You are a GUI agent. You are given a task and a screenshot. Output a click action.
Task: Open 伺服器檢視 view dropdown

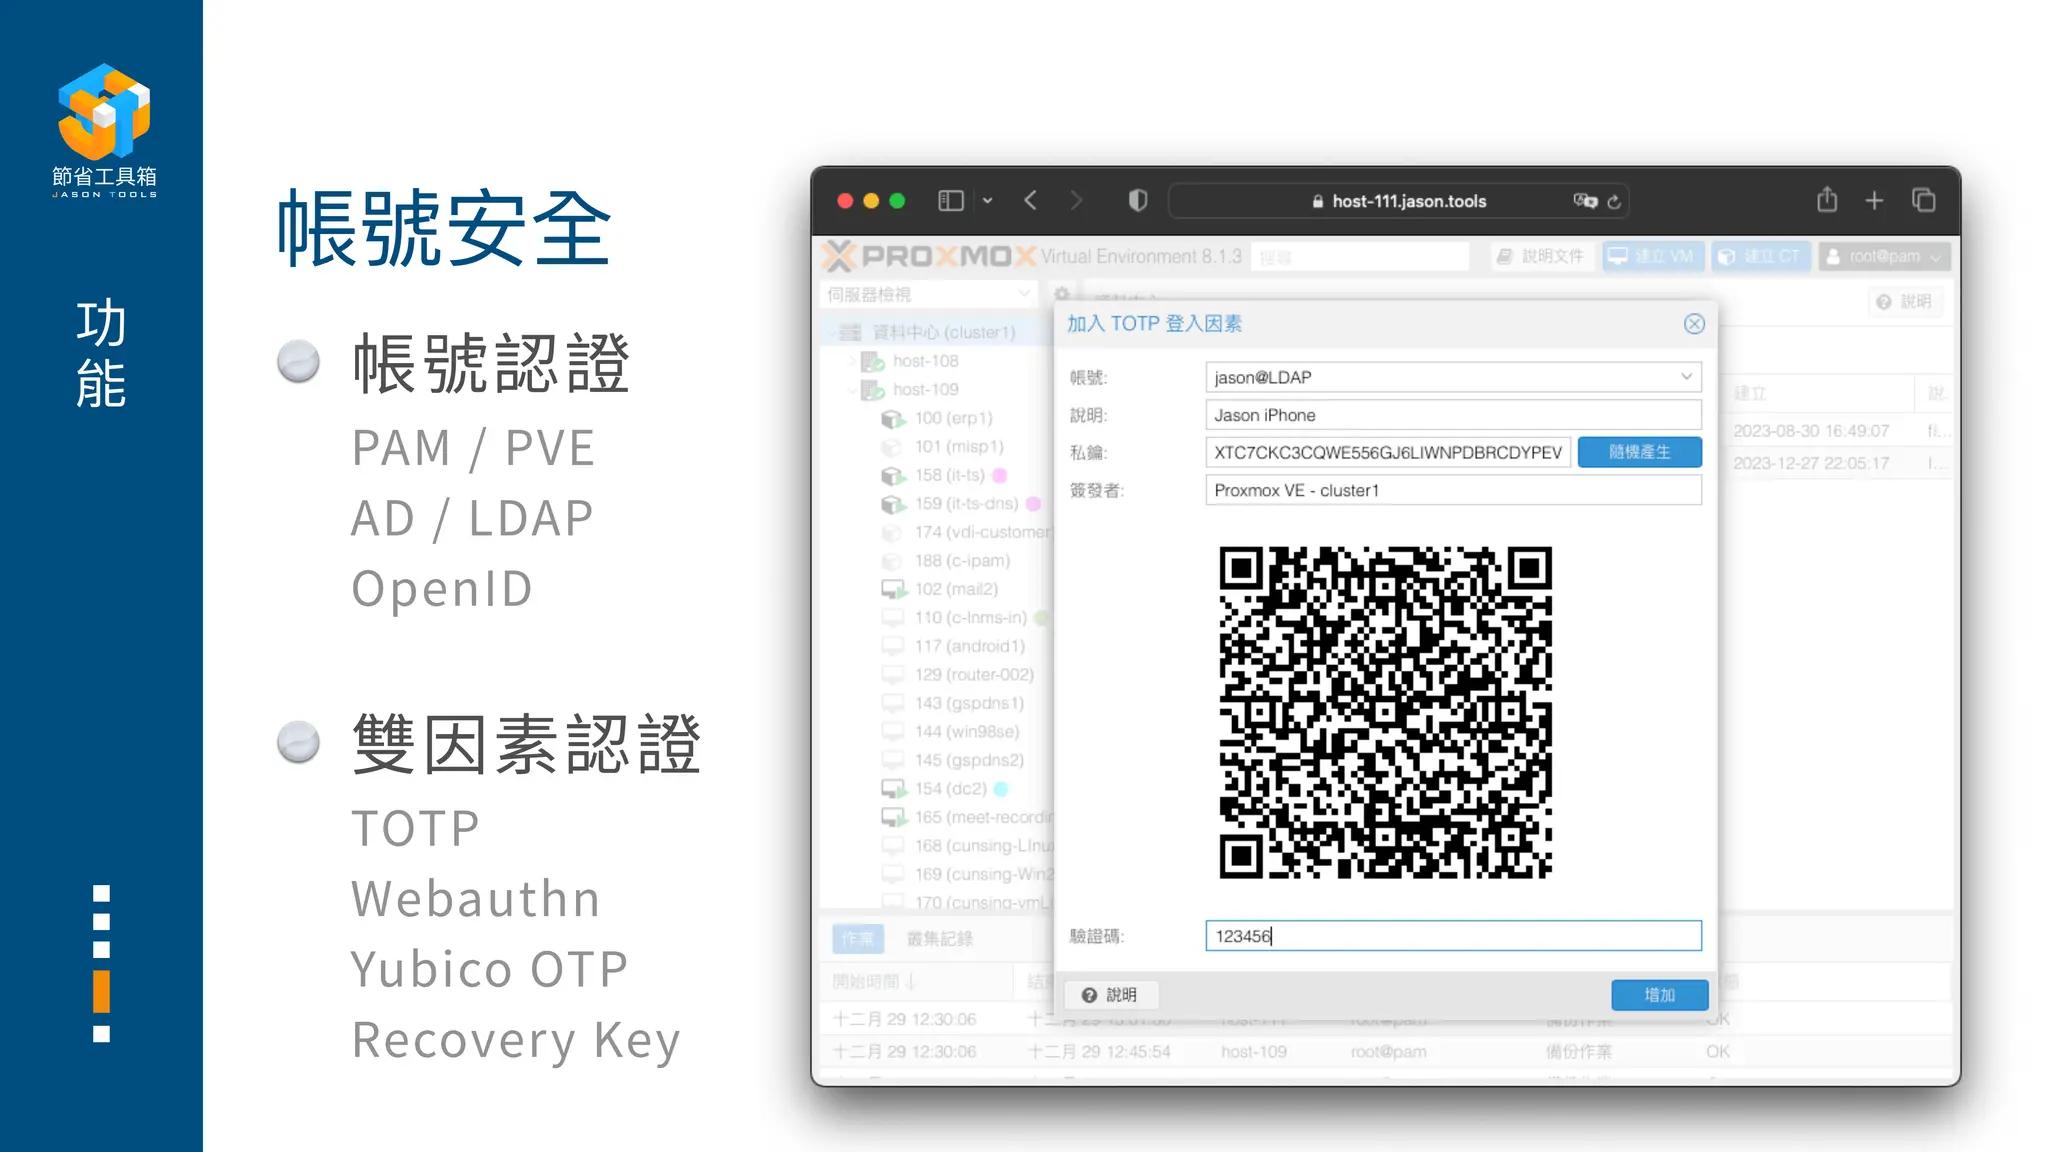[x=927, y=295]
